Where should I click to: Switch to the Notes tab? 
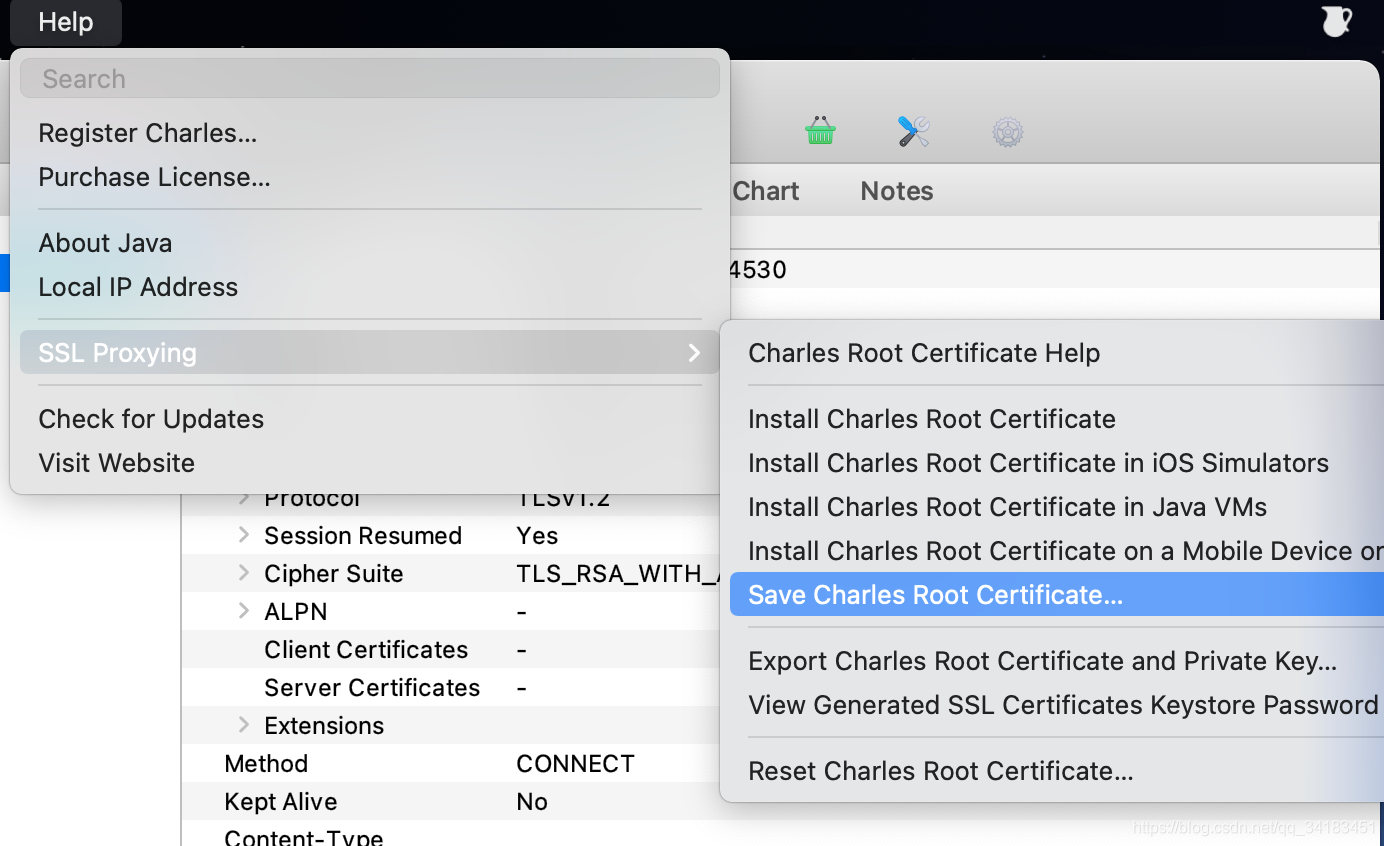coord(897,191)
